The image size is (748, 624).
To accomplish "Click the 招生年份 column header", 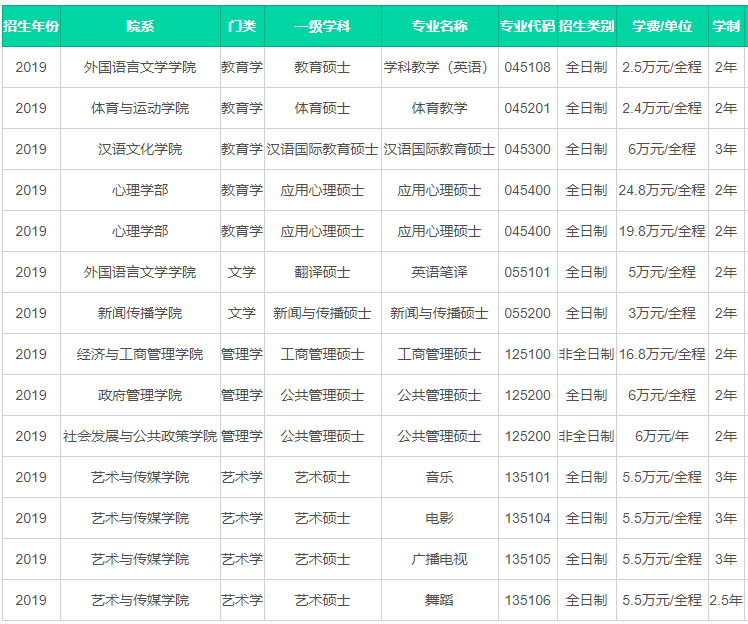I will pos(31,26).
